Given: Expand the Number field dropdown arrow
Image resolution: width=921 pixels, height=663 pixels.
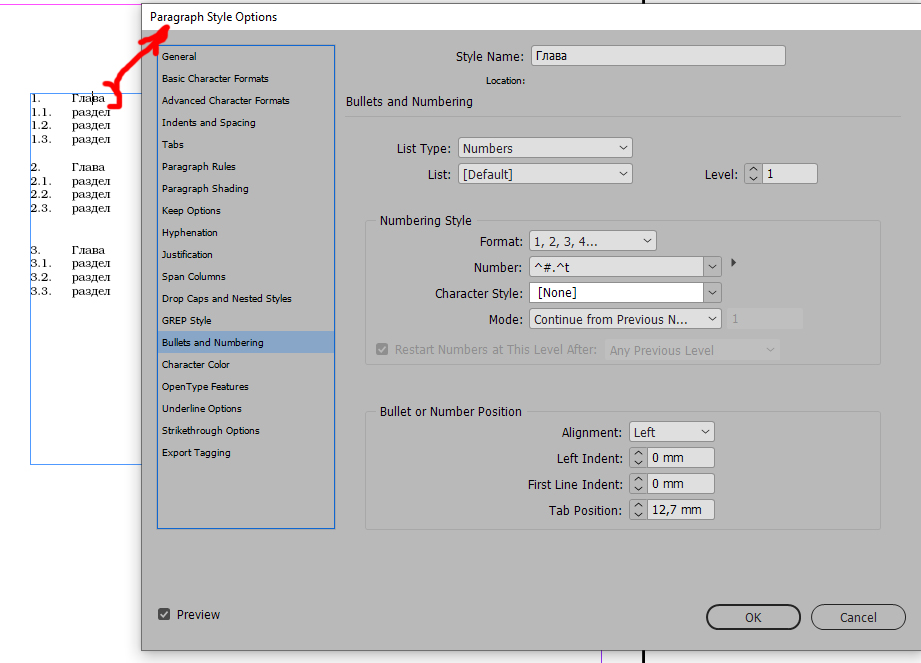Looking at the screenshot, I should point(712,267).
